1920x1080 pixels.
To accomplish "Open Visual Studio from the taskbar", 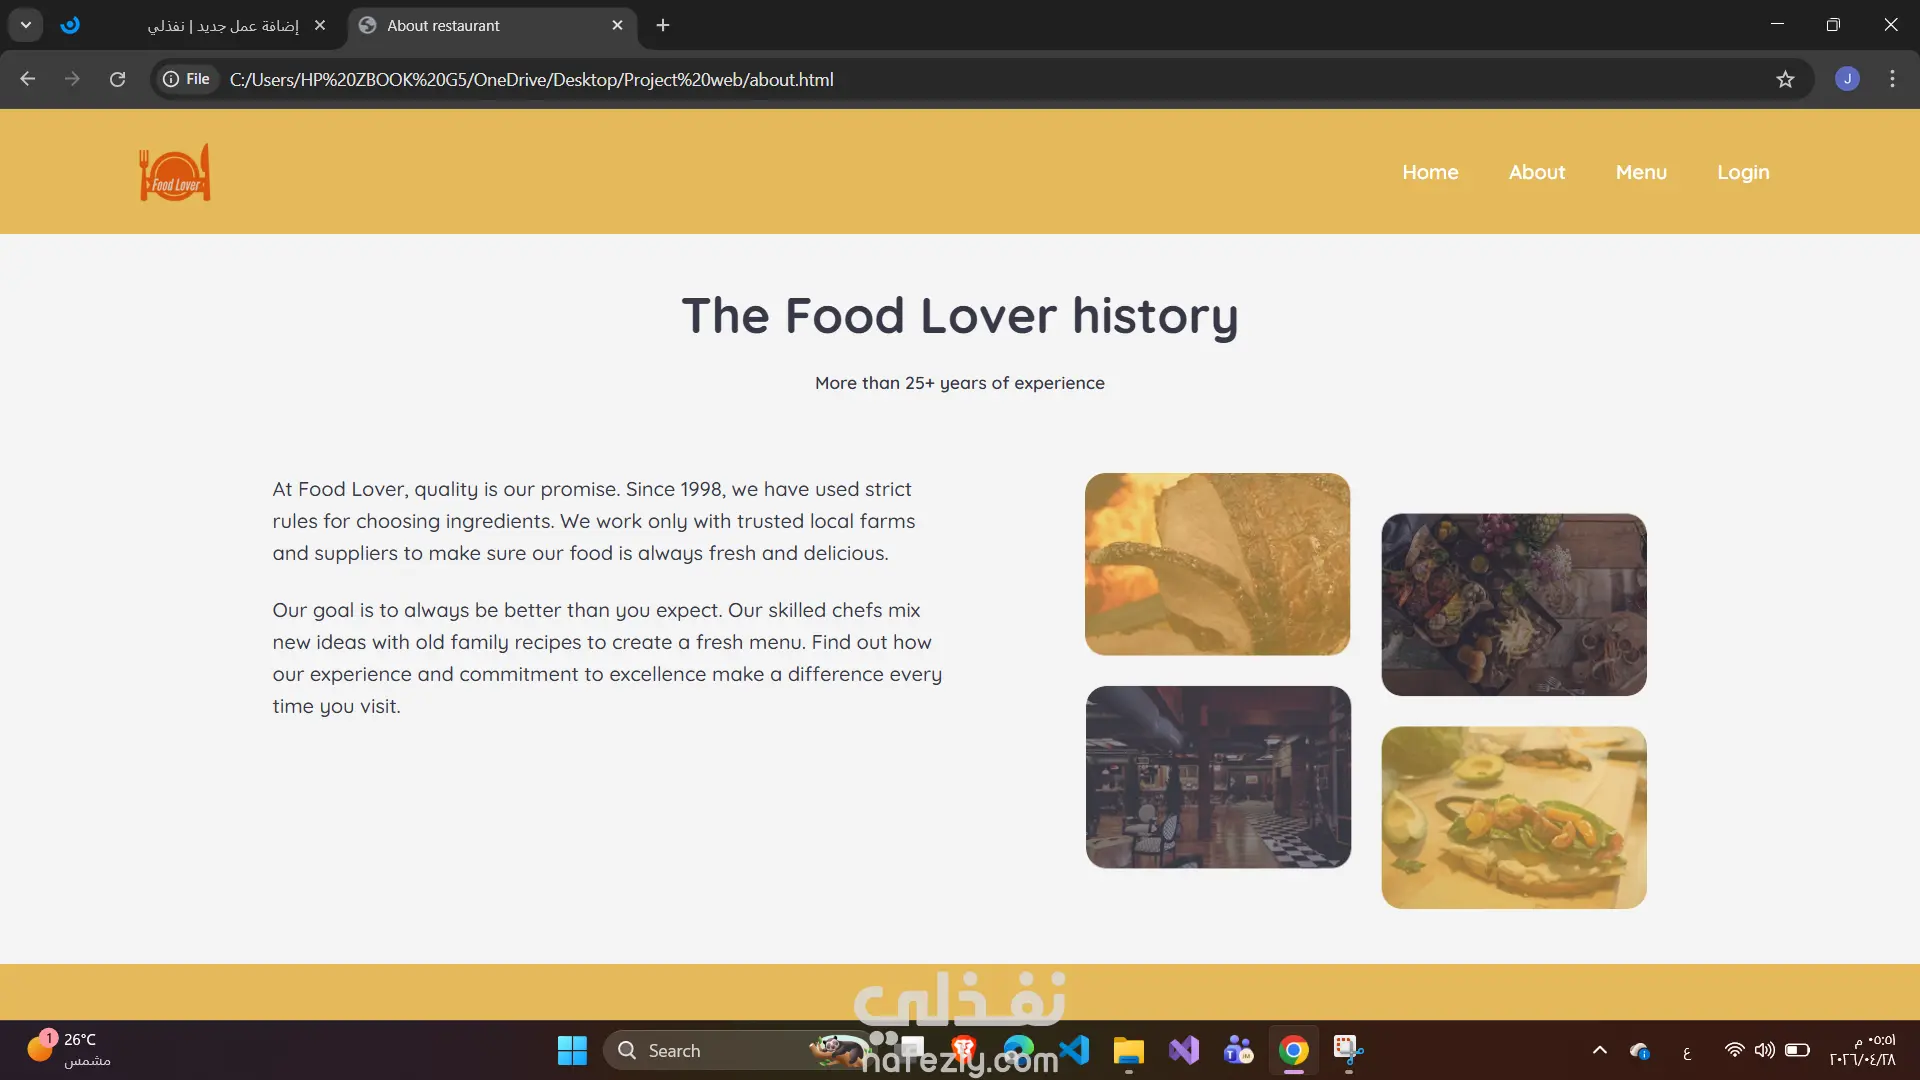I will (1184, 1051).
